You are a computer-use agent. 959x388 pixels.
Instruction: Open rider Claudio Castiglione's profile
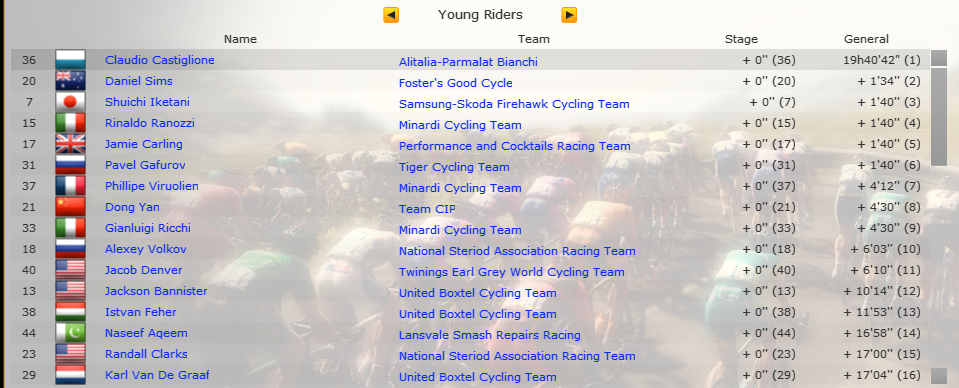click(x=160, y=60)
